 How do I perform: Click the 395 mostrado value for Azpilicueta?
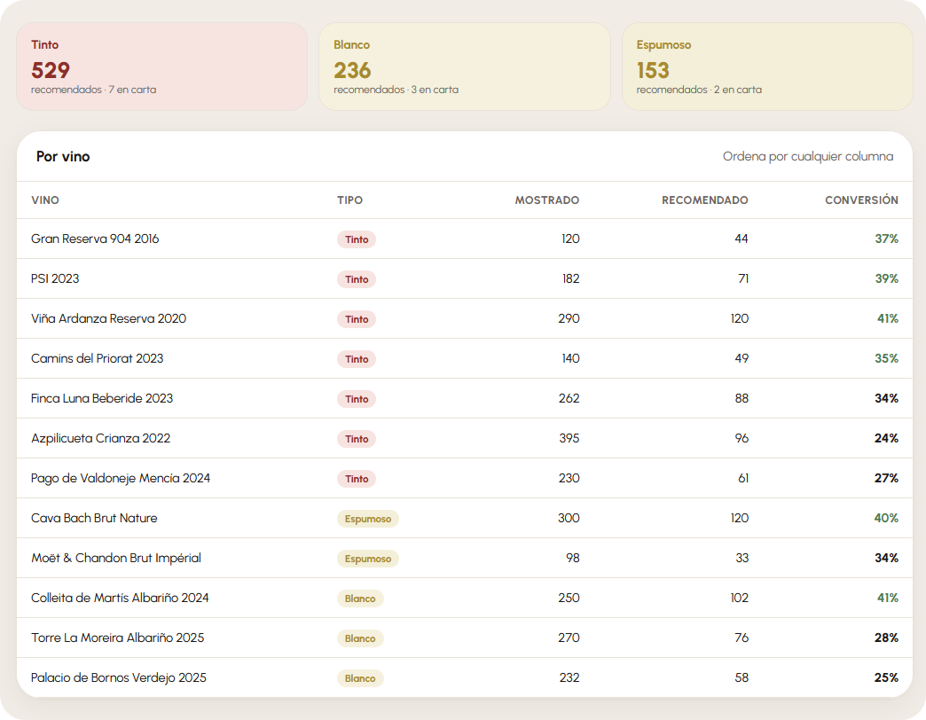pos(569,438)
